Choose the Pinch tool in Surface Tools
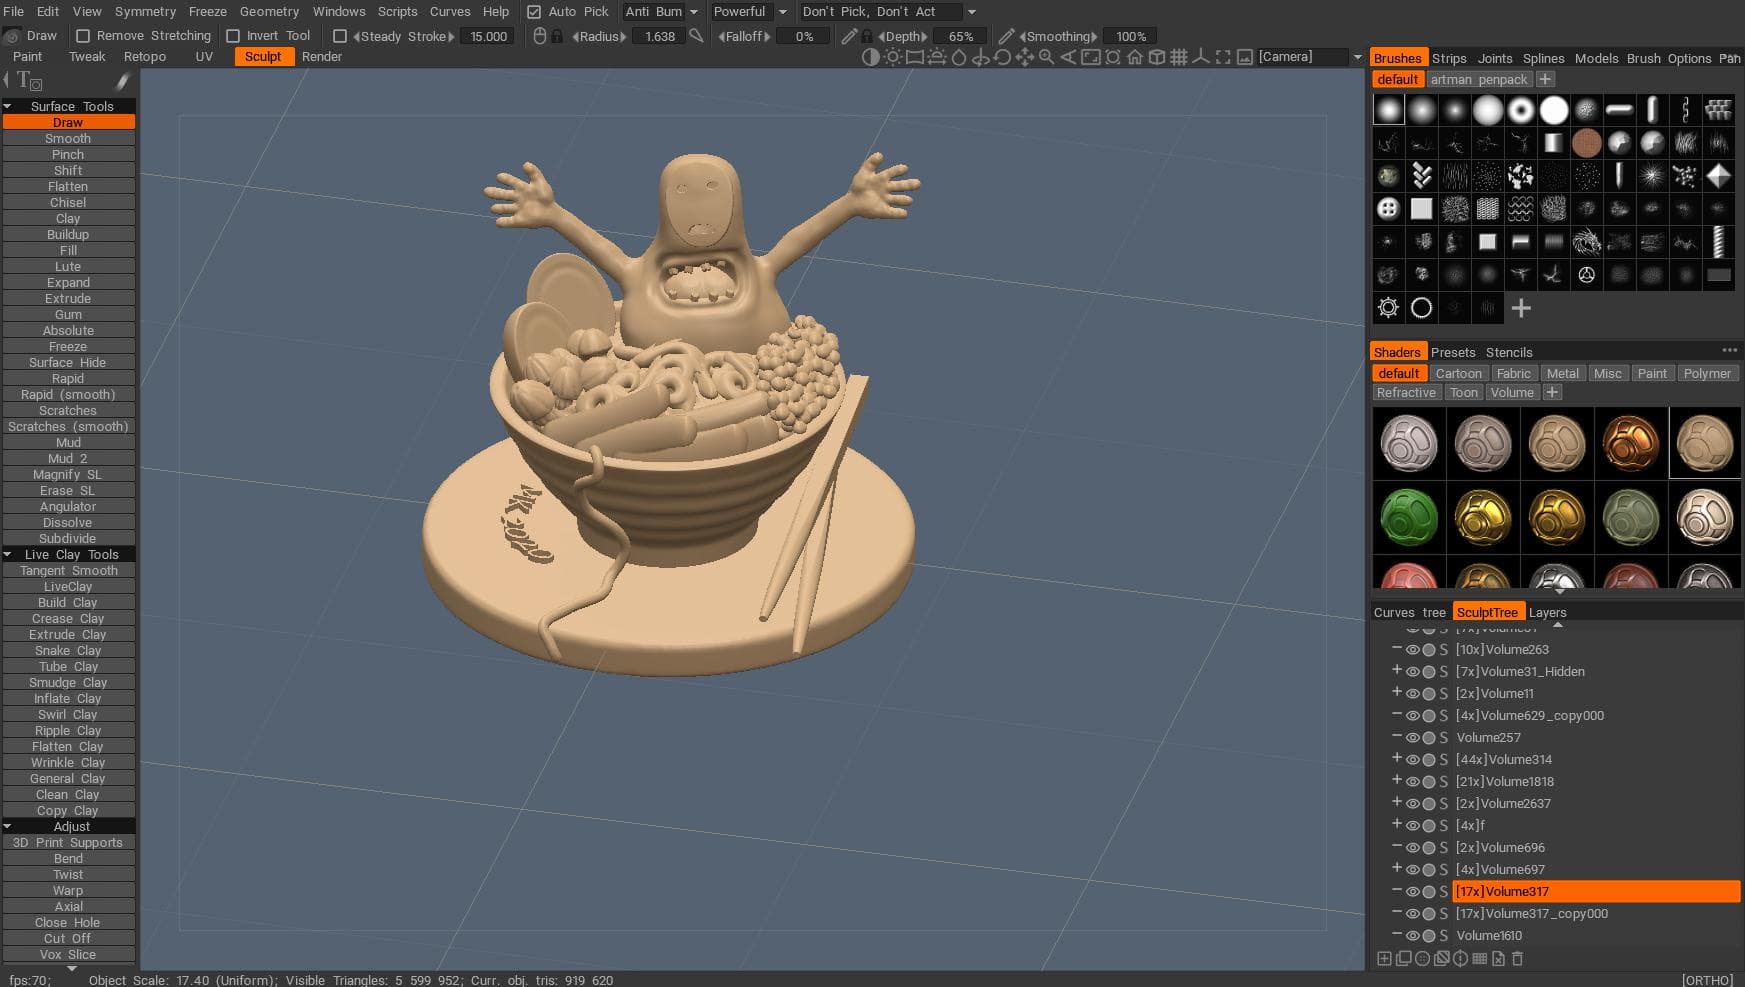This screenshot has height=987, width=1745. 68,154
